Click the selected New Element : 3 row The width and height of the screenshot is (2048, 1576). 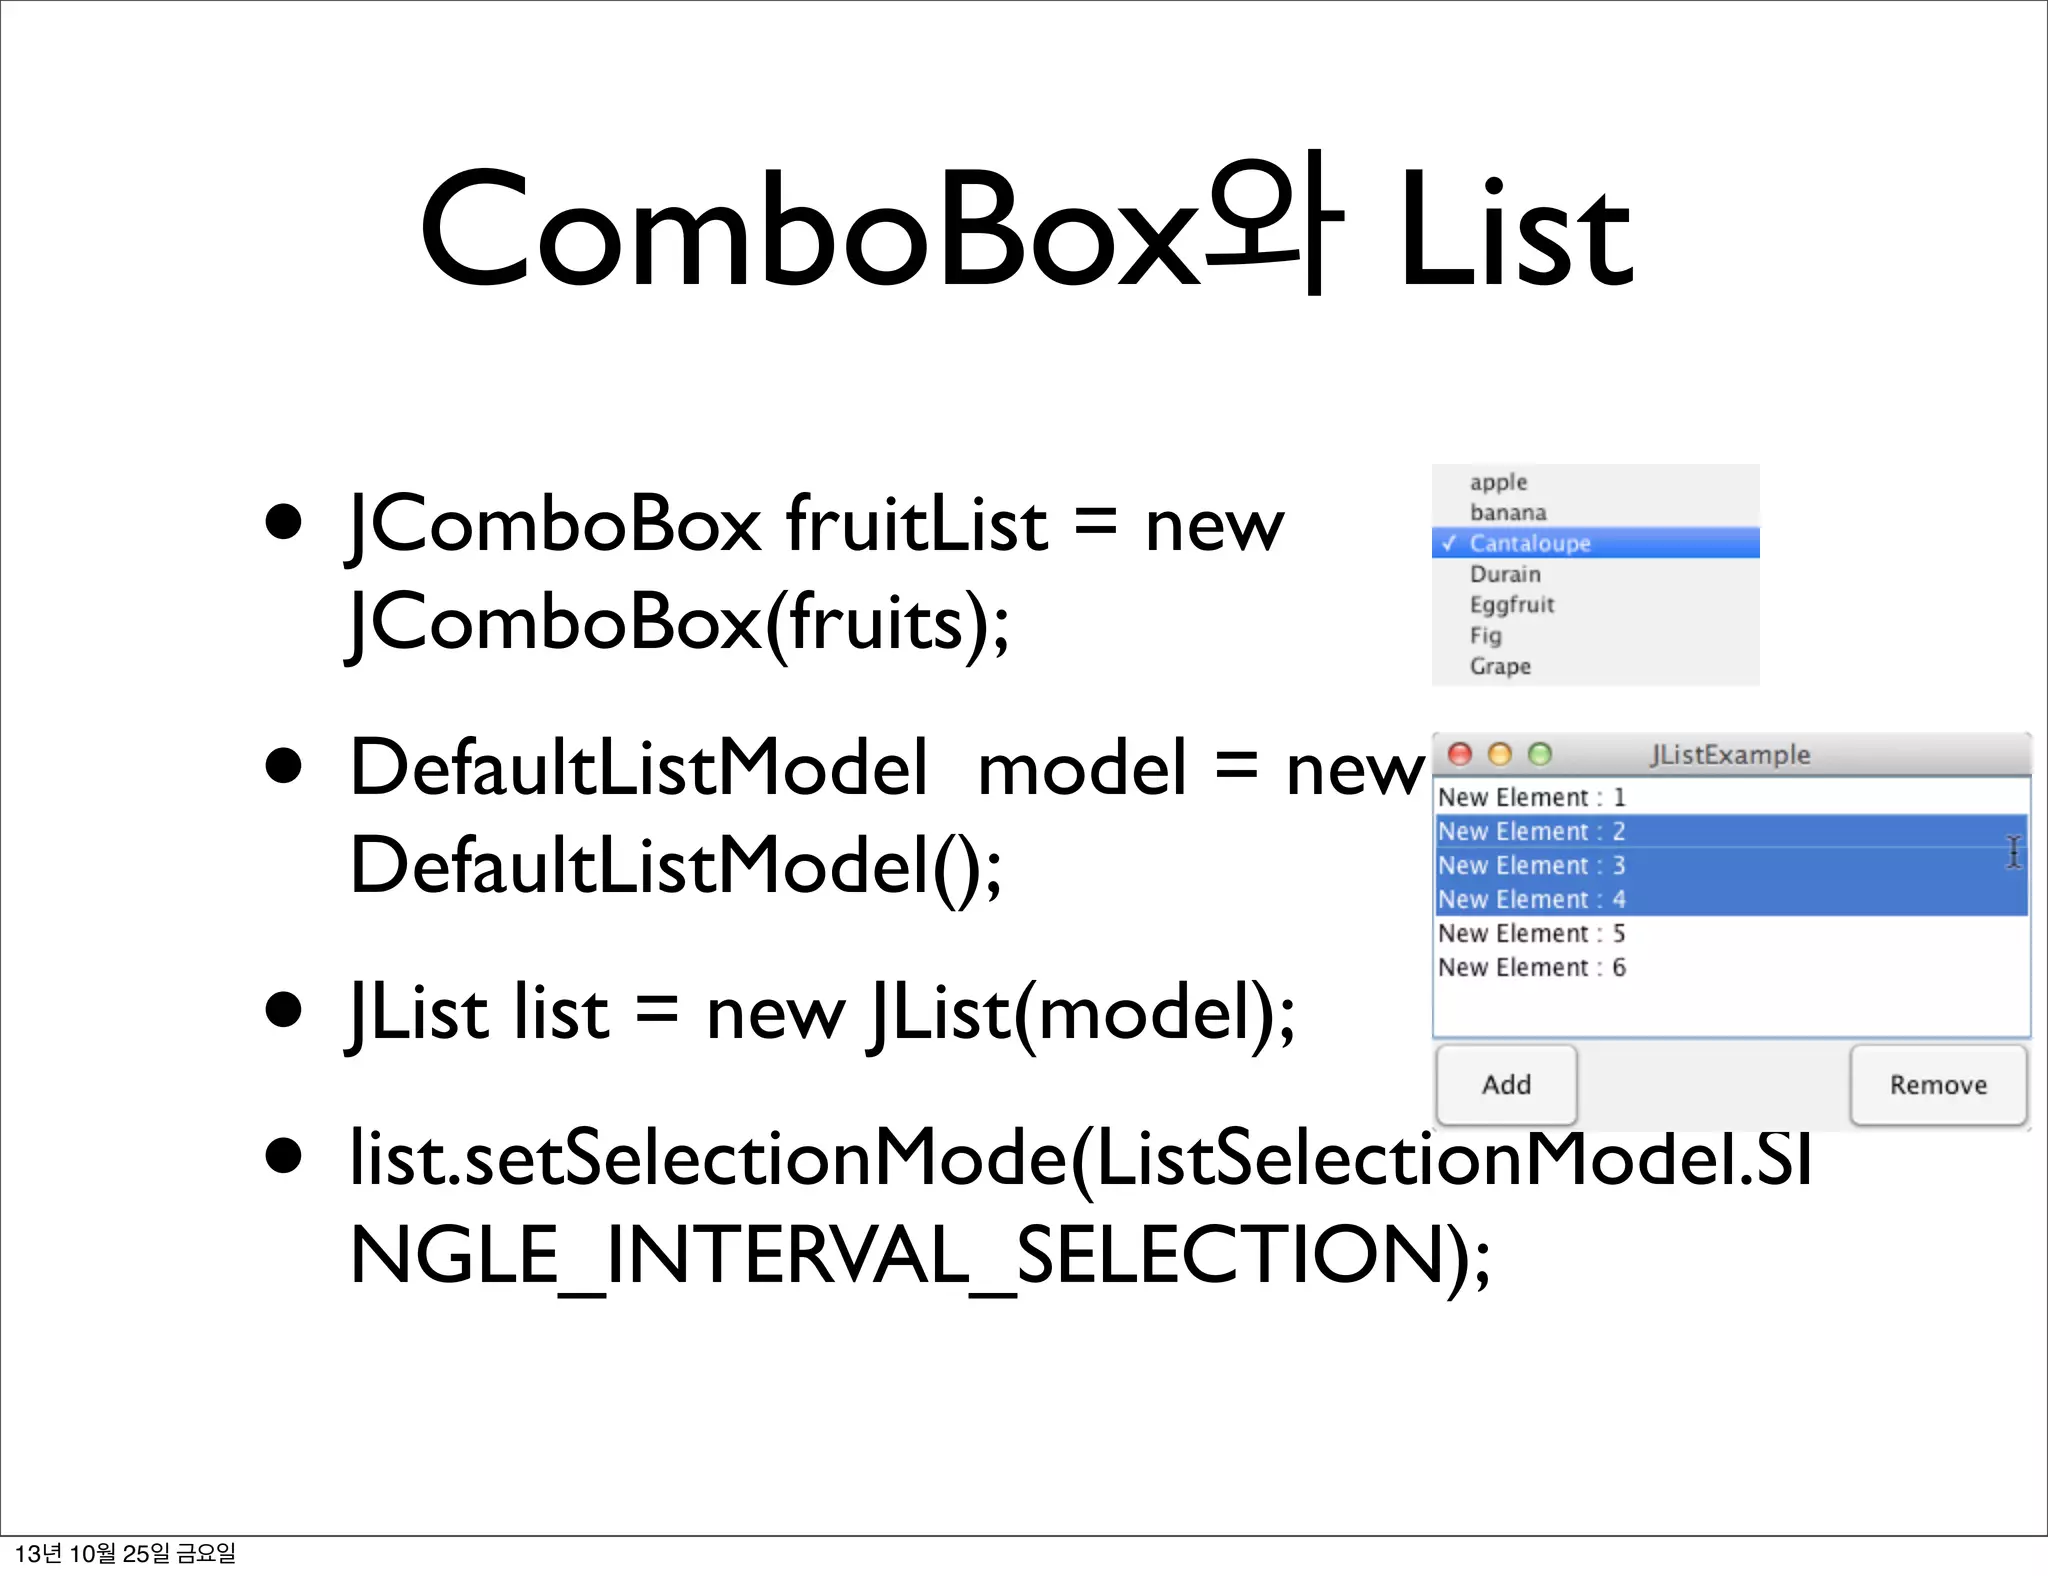(1731, 865)
